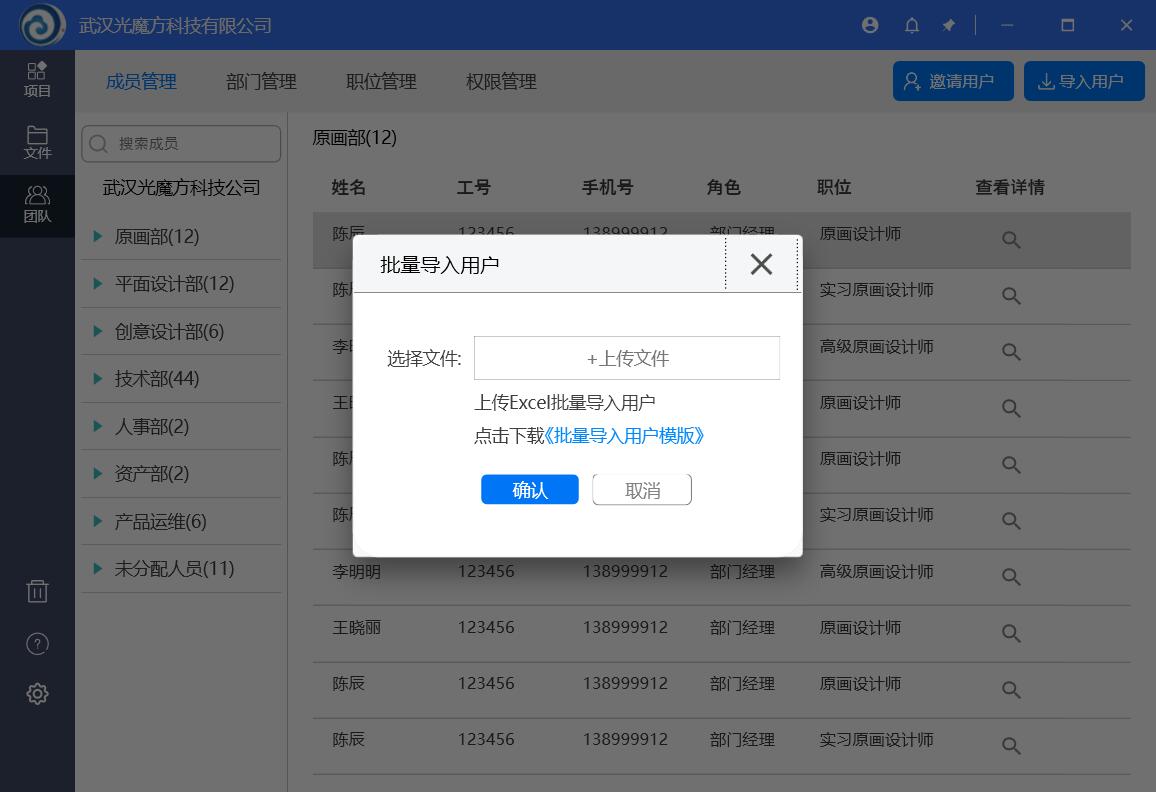The height and width of the screenshot is (792, 1156).
Task: Click the 高级原画设计师 cell in 李明明 row
Action: (877, 572)
